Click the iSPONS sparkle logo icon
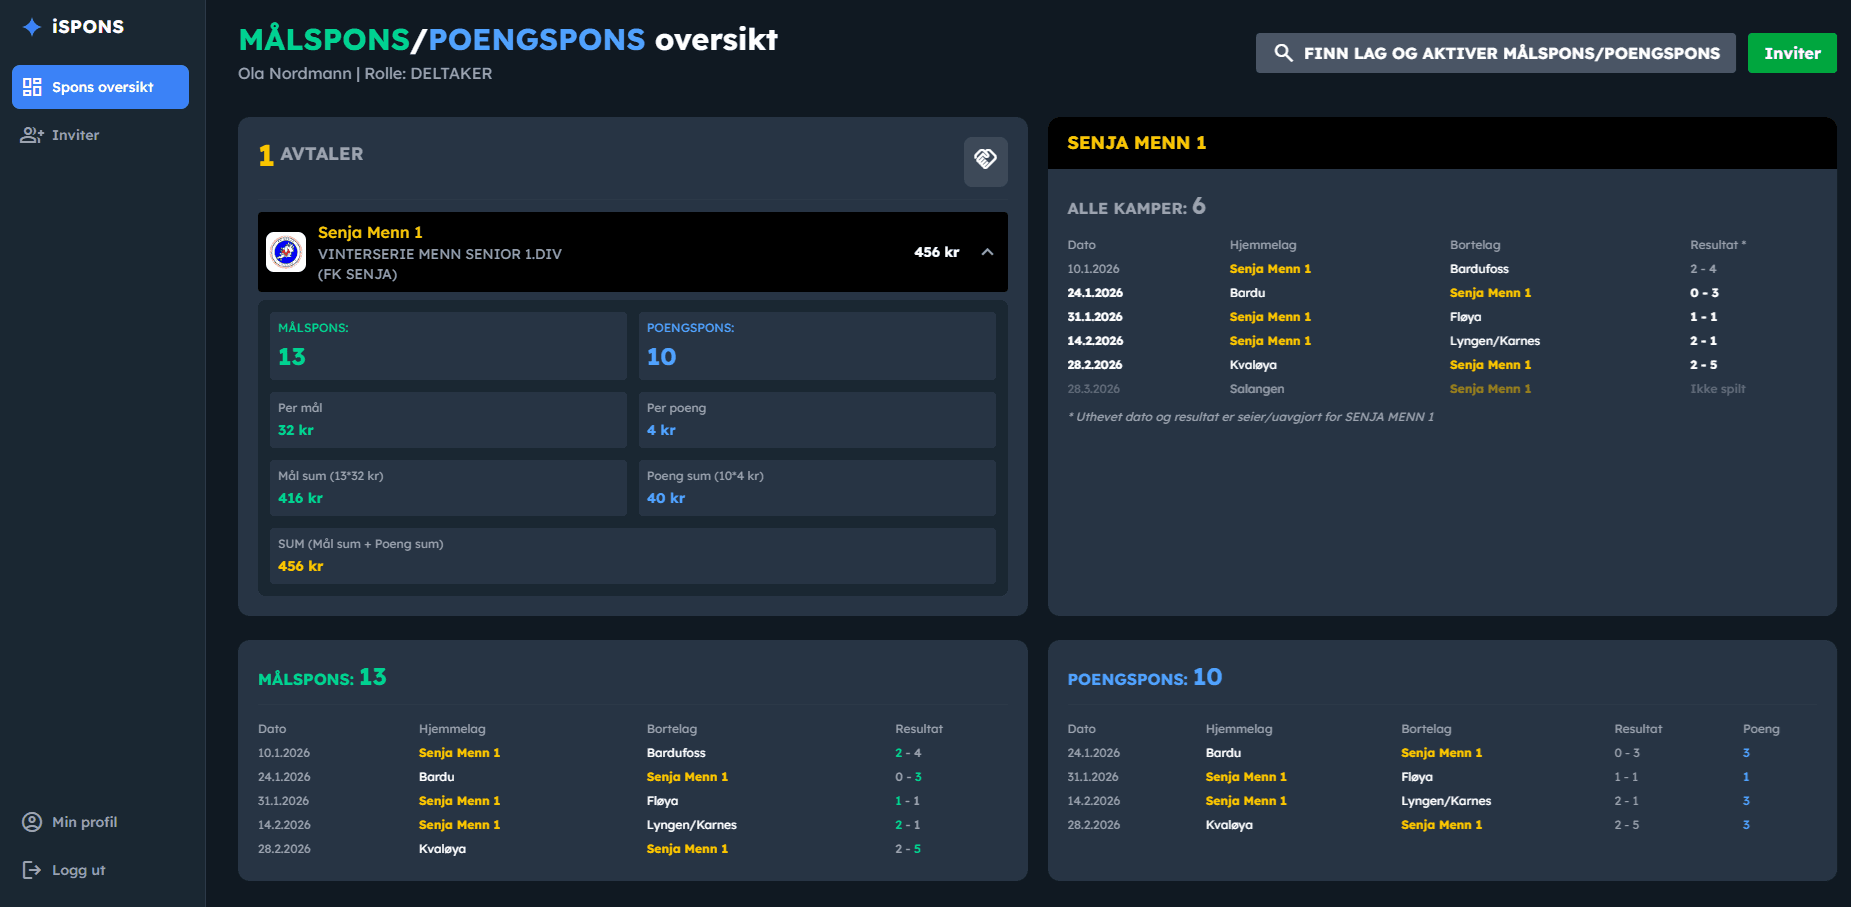The height and width of the screenshot is (907, 1851). [30, 27]
